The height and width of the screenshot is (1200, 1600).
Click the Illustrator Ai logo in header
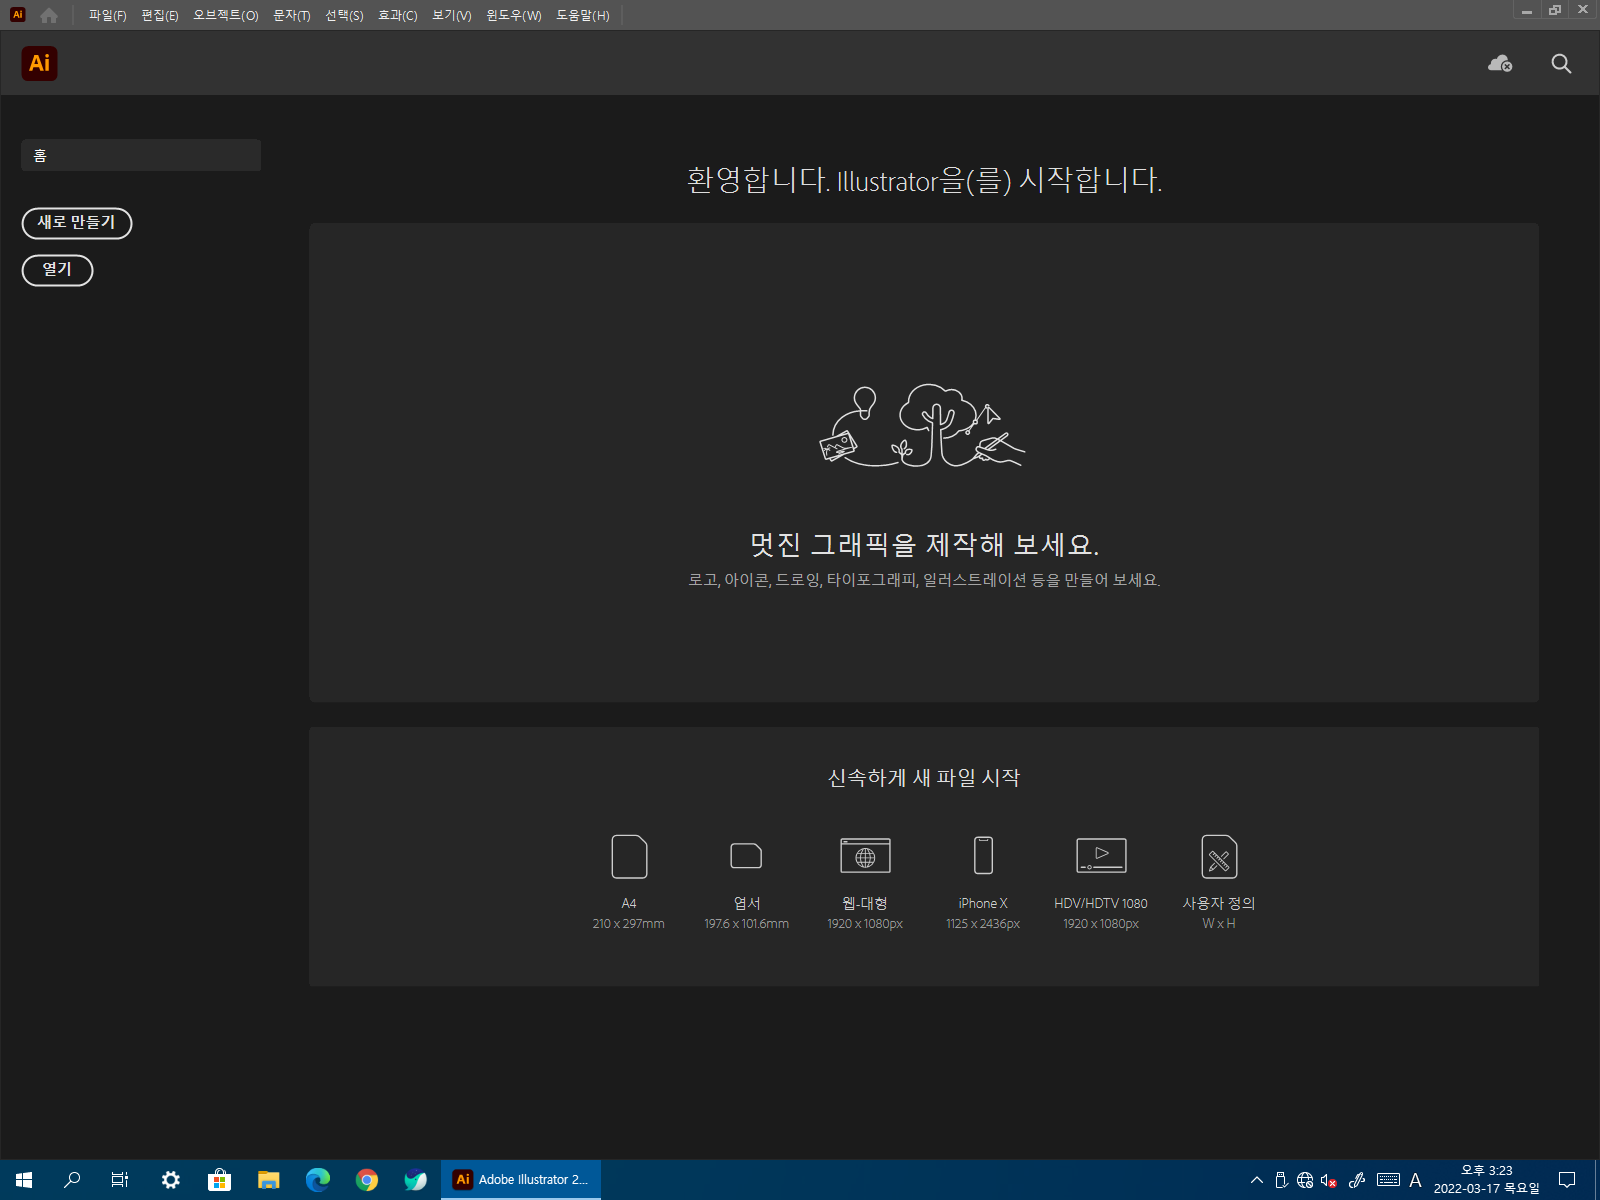click(39, 63)
